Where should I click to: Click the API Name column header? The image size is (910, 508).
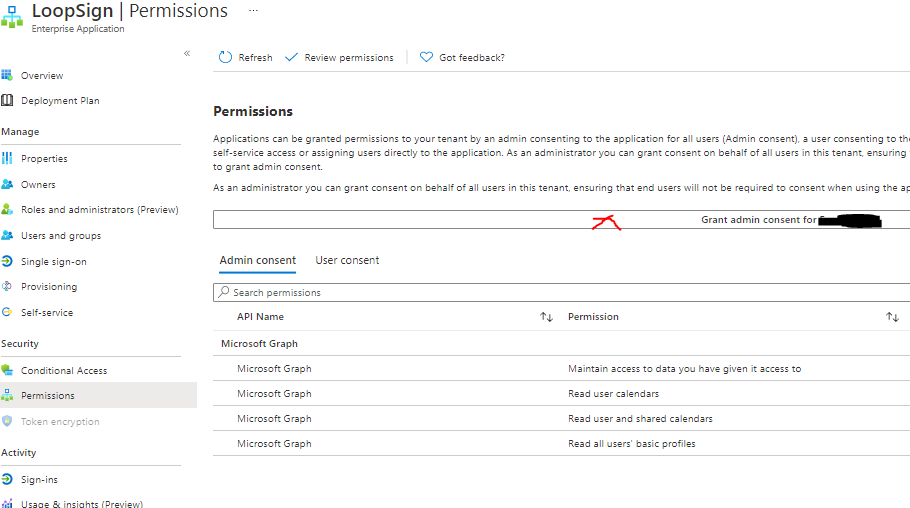pyautogui.click(x=260, y=316)
